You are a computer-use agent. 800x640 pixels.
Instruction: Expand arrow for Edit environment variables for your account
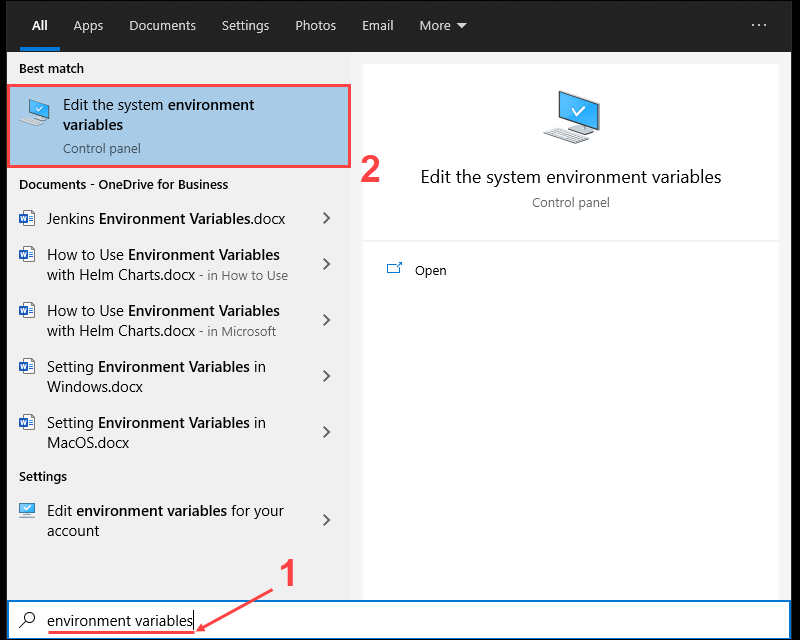[x=327, y=520]
